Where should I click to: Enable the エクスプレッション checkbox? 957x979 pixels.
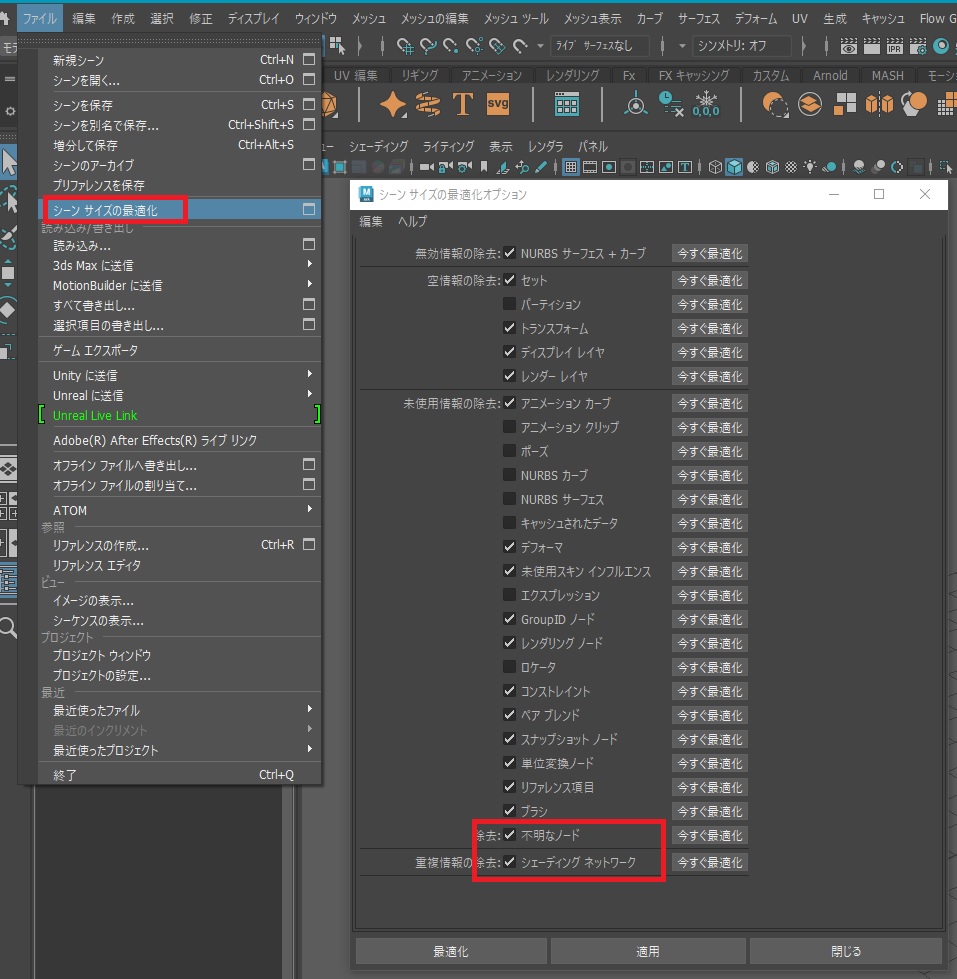[x=509, y=595]
